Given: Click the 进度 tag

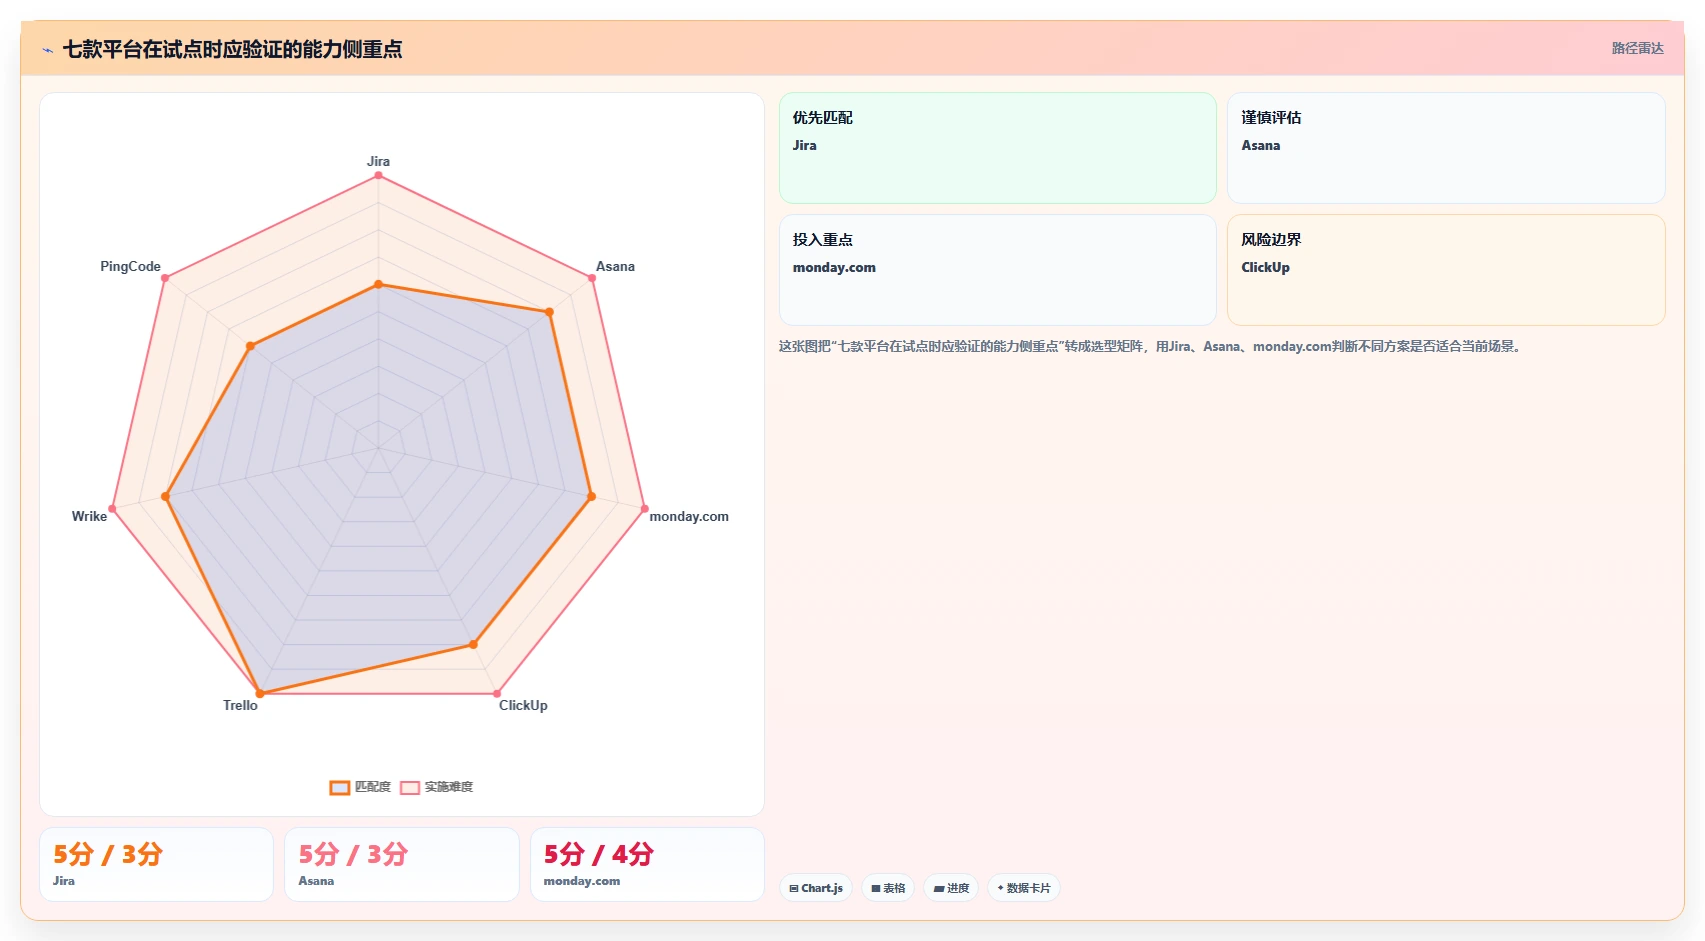Looking at the screenshot, I should point(951,888).
